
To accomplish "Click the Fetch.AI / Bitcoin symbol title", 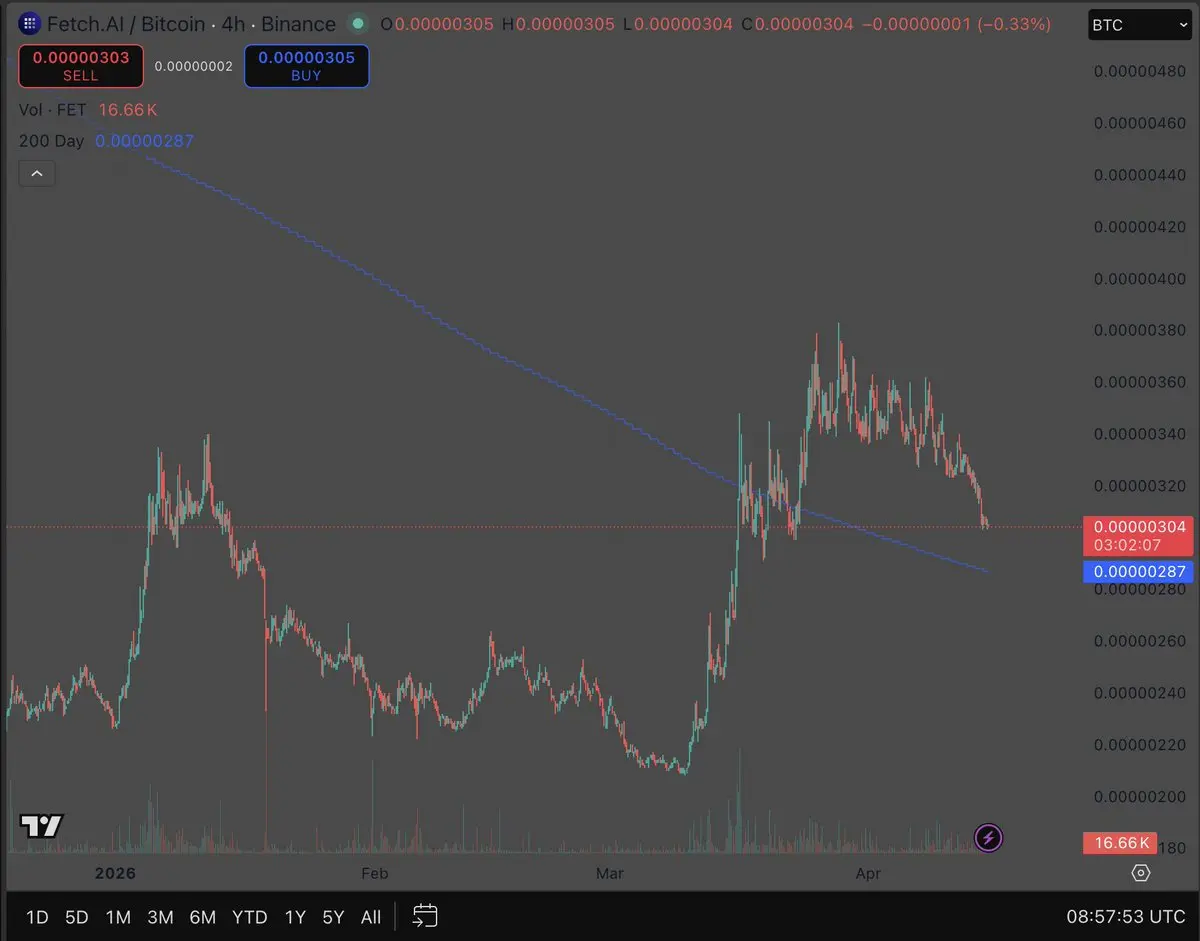I will [x=127, y=24].
